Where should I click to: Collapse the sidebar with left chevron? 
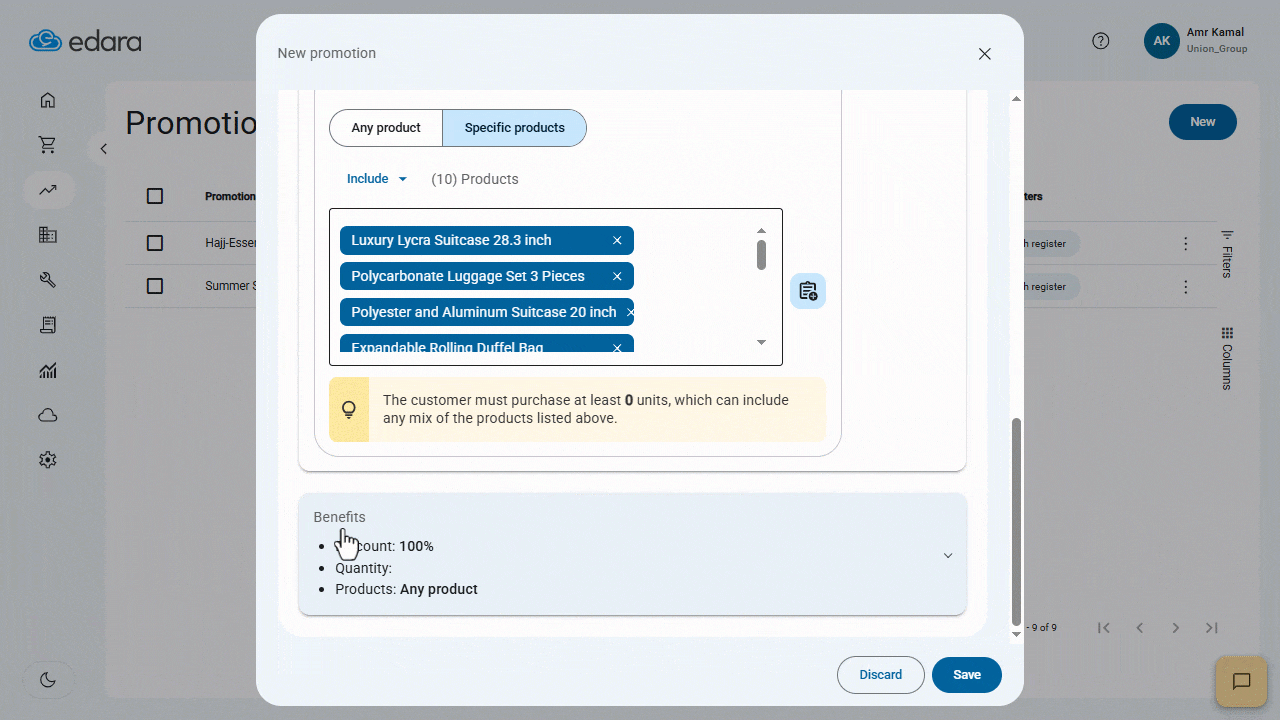coord(103,149)
